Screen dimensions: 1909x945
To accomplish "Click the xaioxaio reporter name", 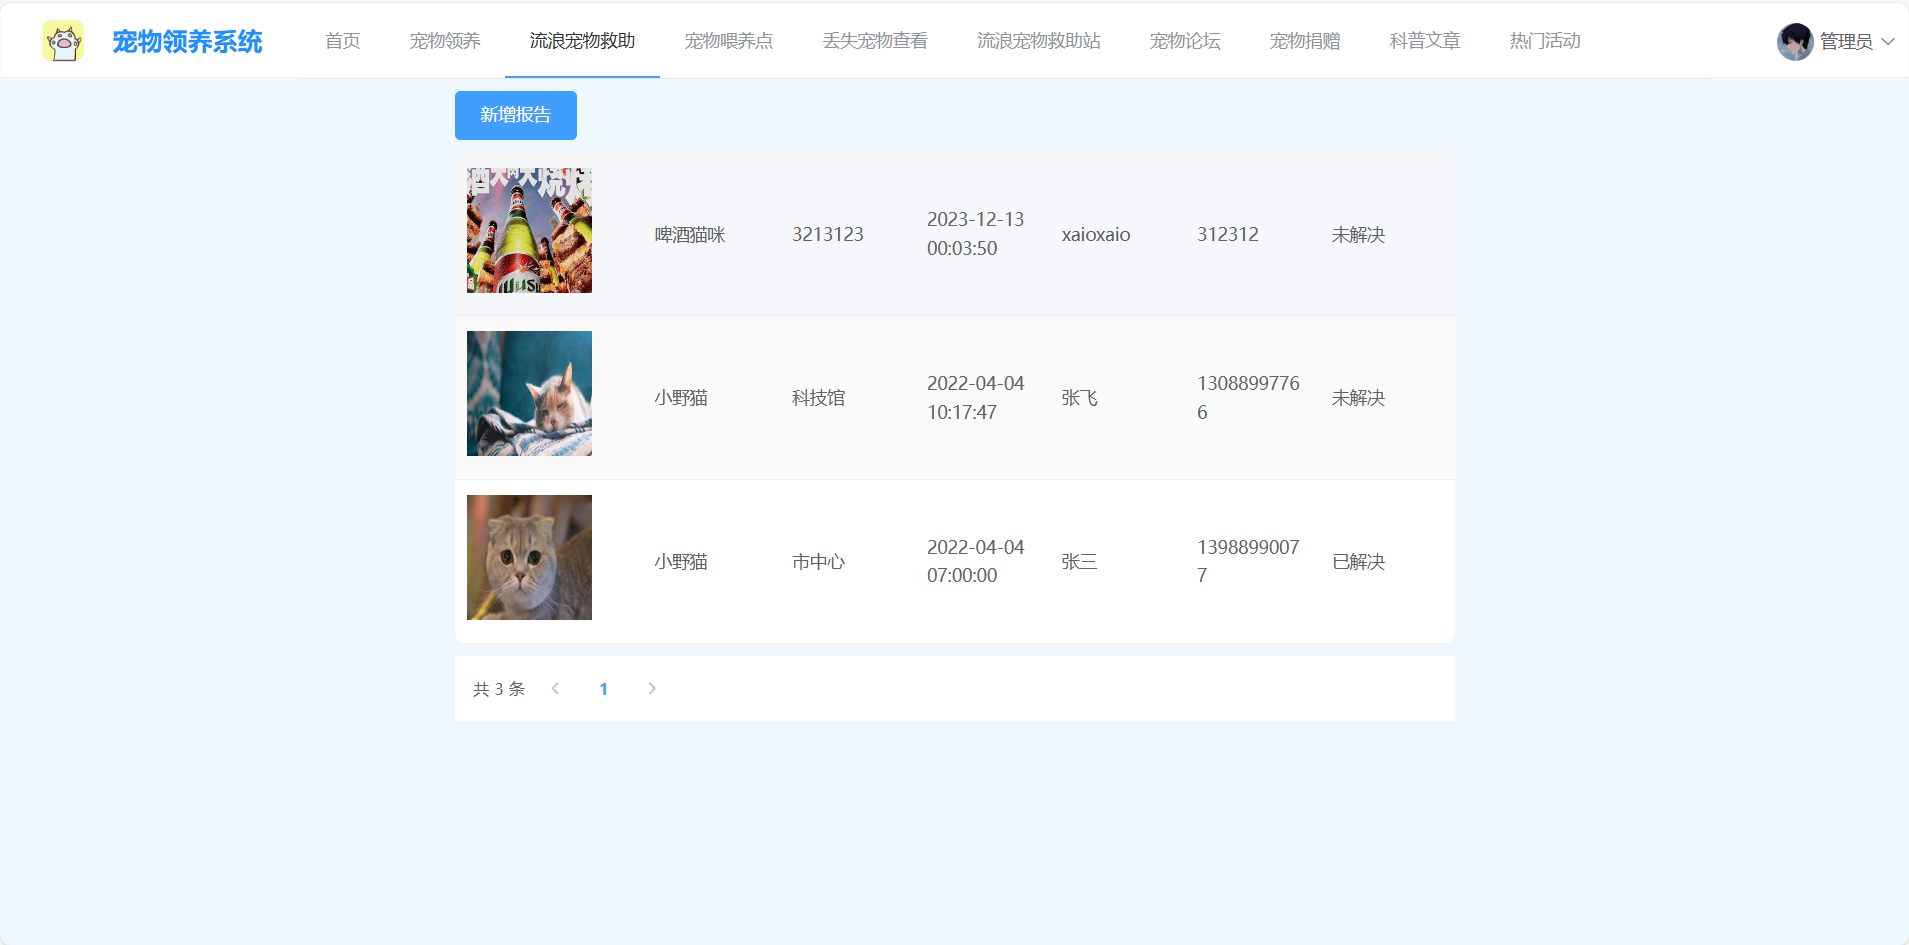I will (x=1096, y=235).
